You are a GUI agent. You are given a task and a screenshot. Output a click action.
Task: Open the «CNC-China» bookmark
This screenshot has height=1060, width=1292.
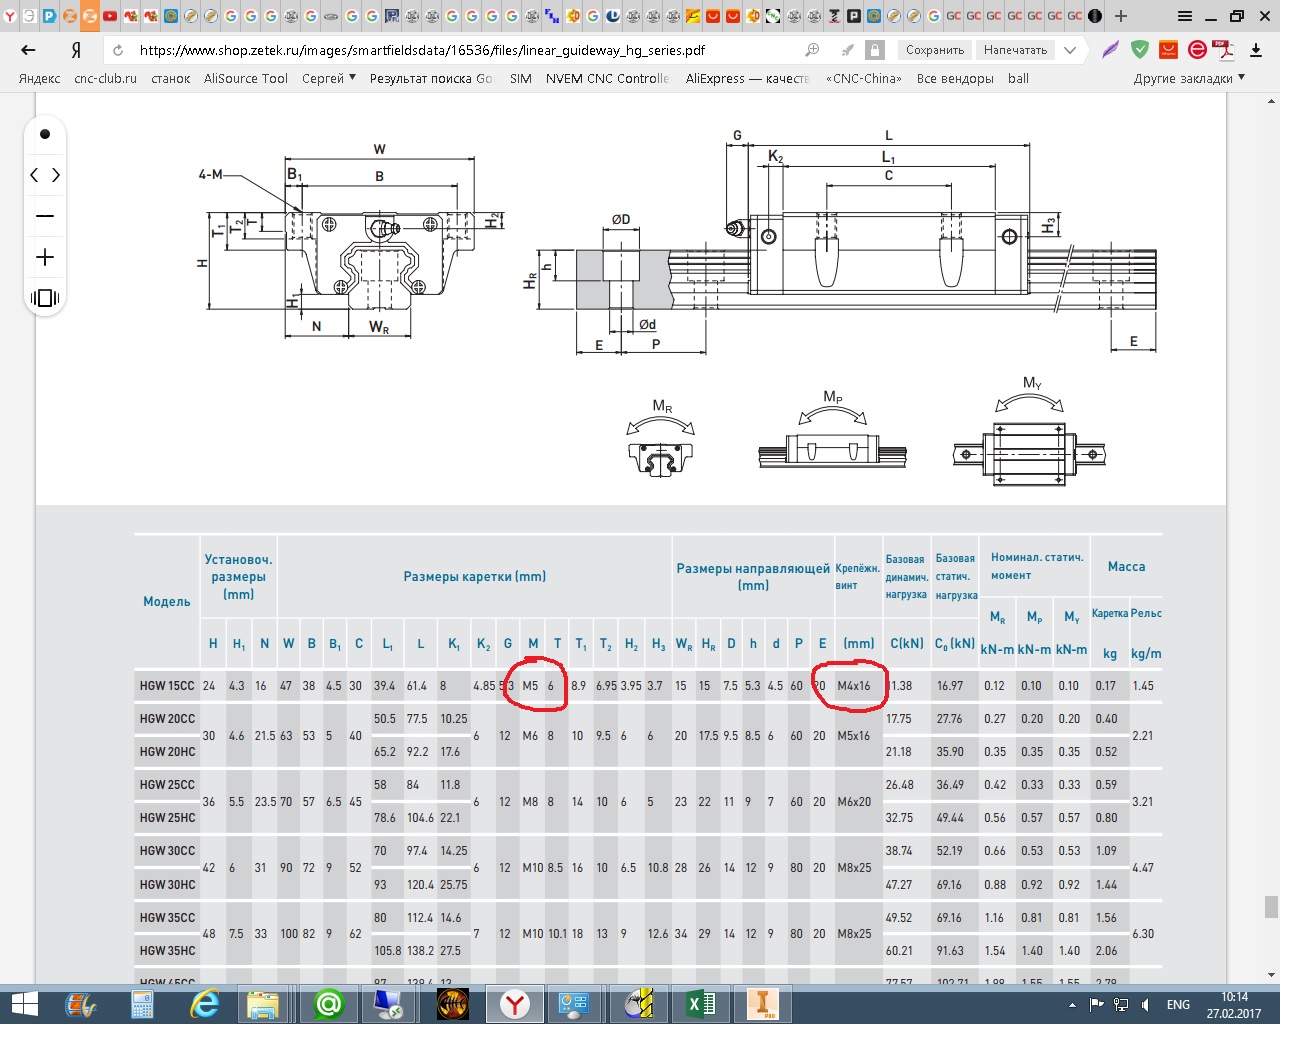click(864, 78)
